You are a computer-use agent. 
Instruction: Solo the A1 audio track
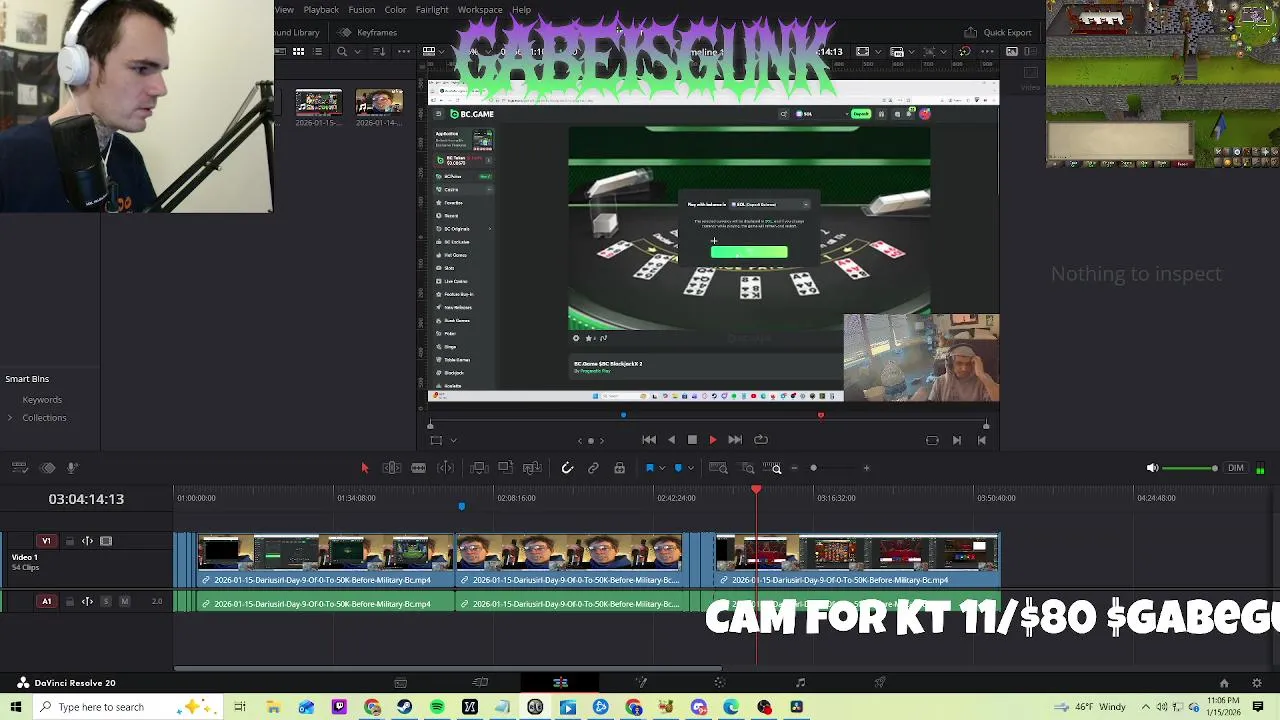pos(106,601)
